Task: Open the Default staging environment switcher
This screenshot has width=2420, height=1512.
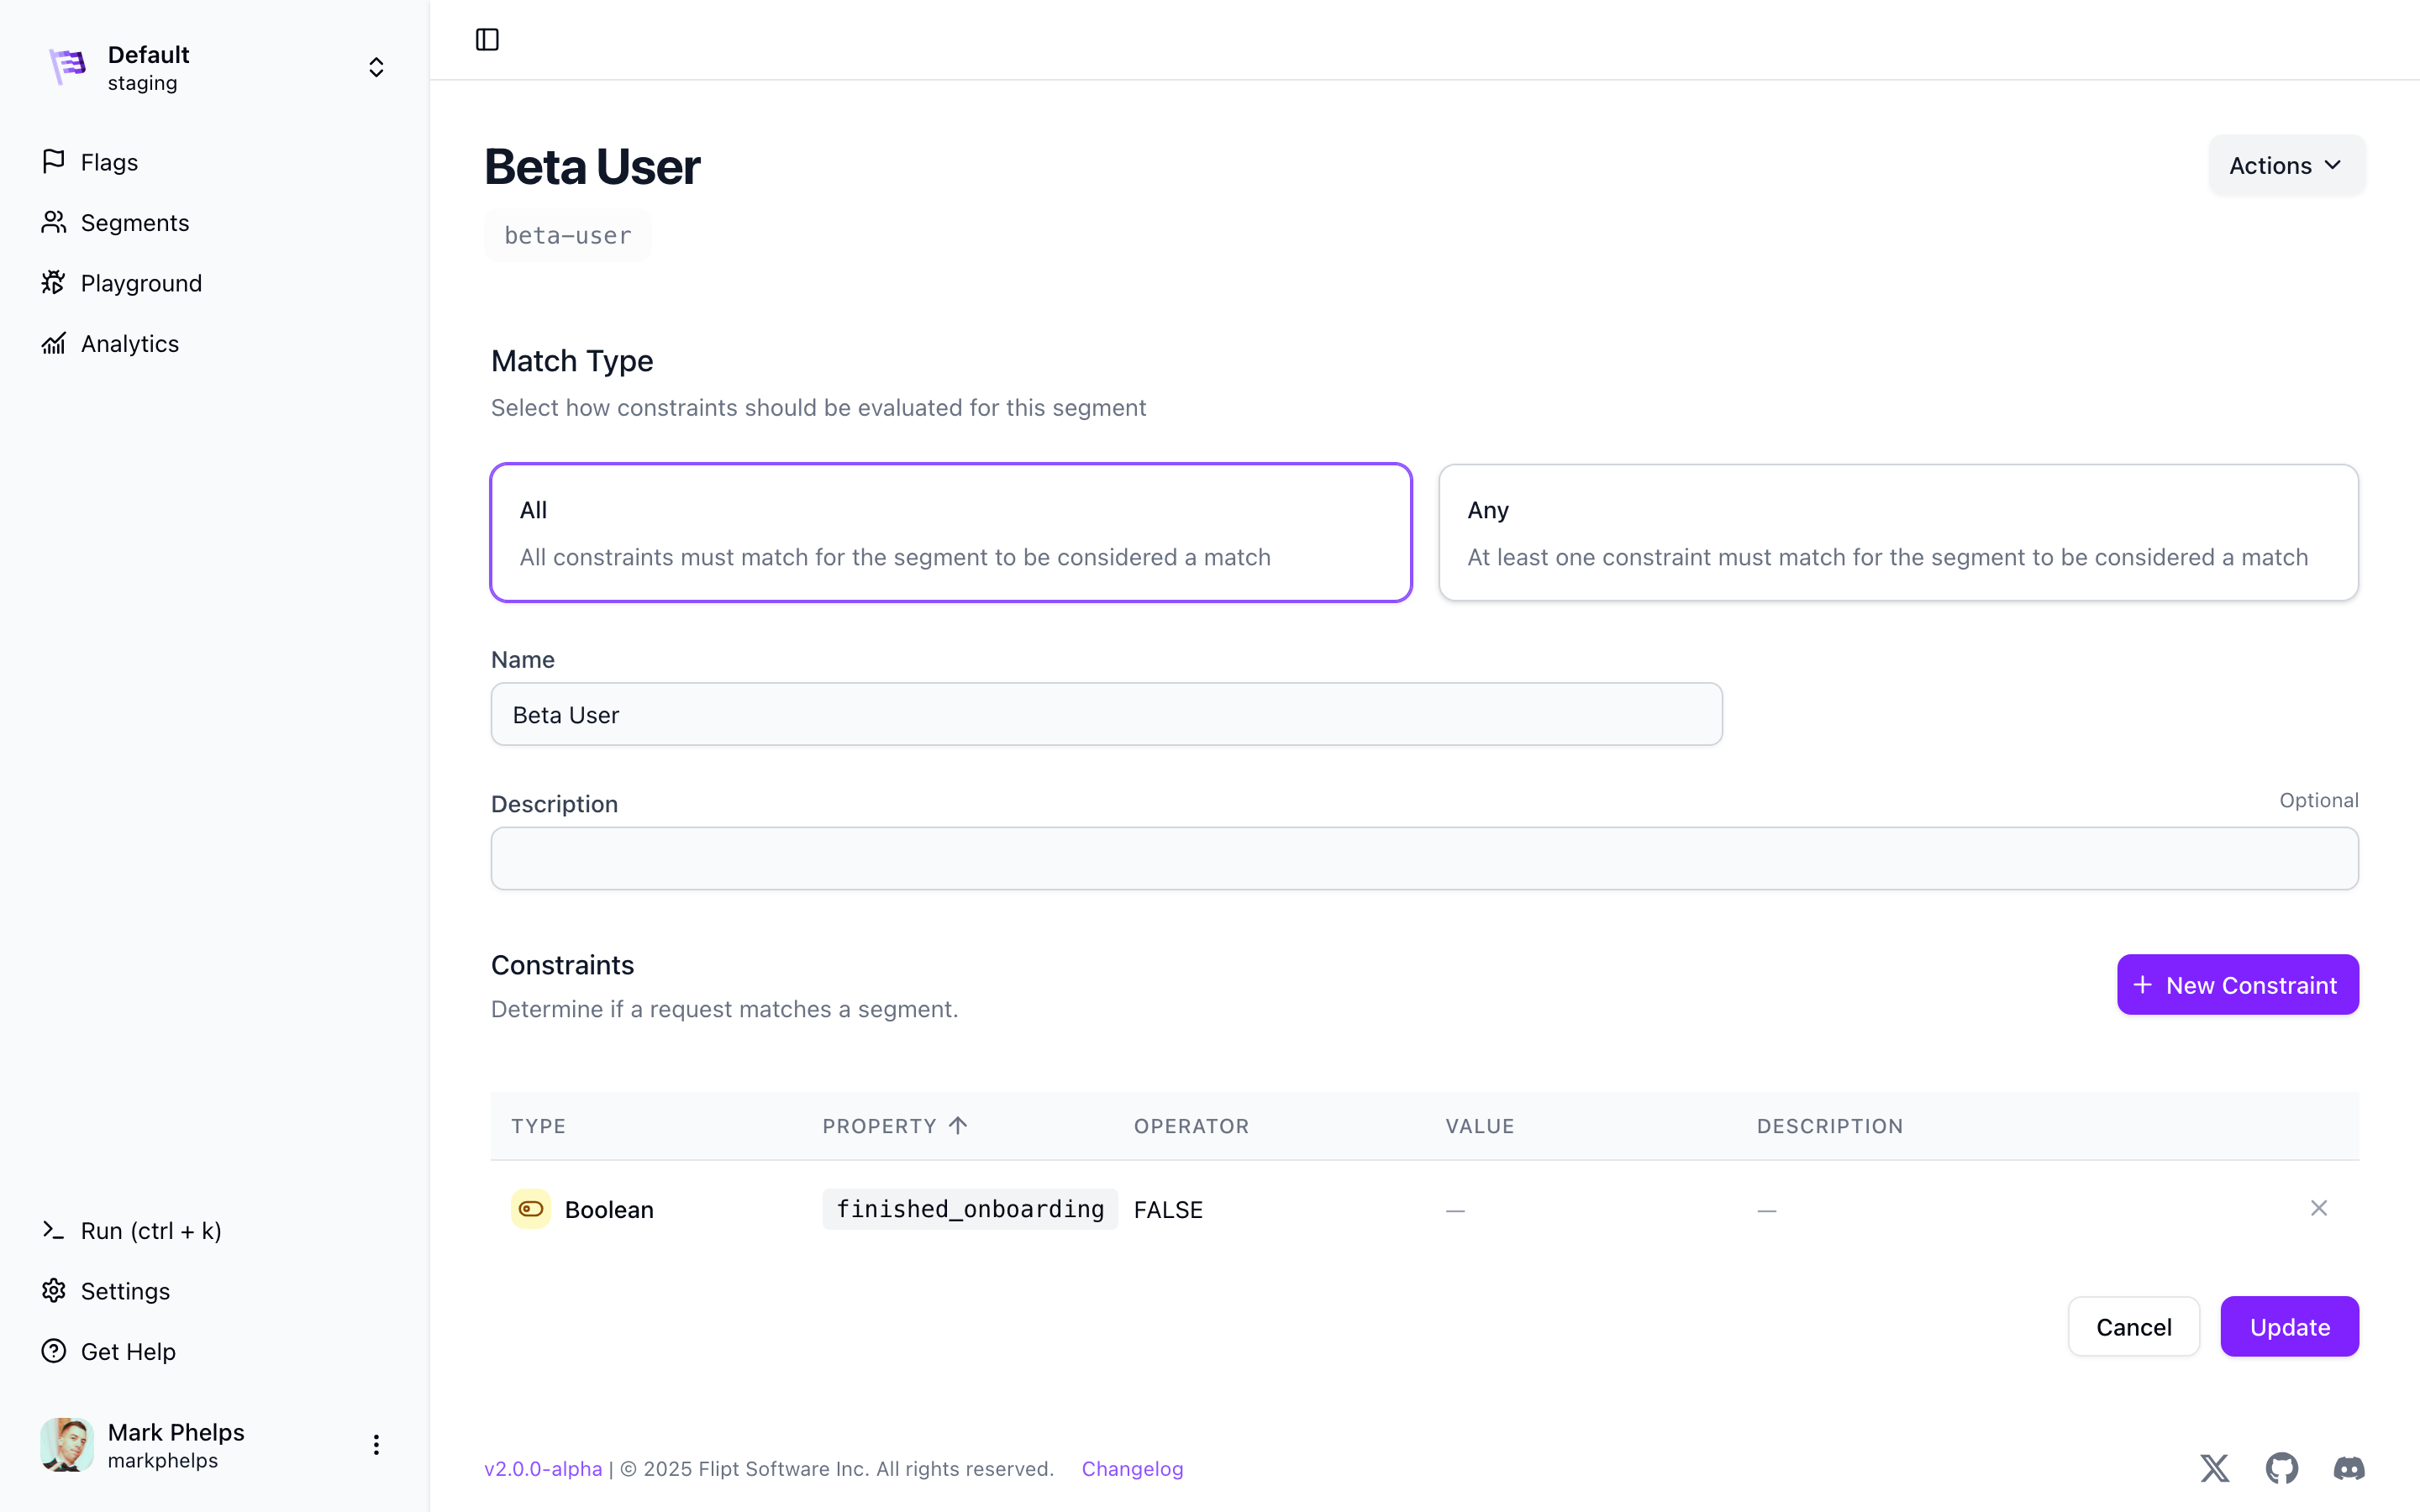Action: tap(376, 67)
